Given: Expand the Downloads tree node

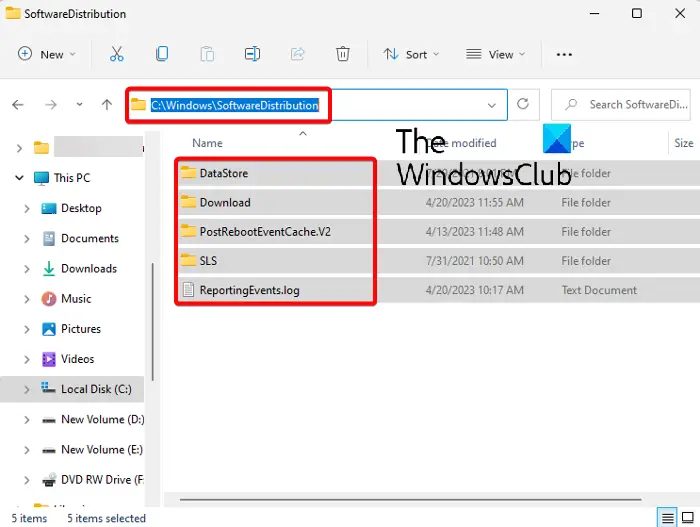Looking at the screenshot, I should [x=27, y=269].
